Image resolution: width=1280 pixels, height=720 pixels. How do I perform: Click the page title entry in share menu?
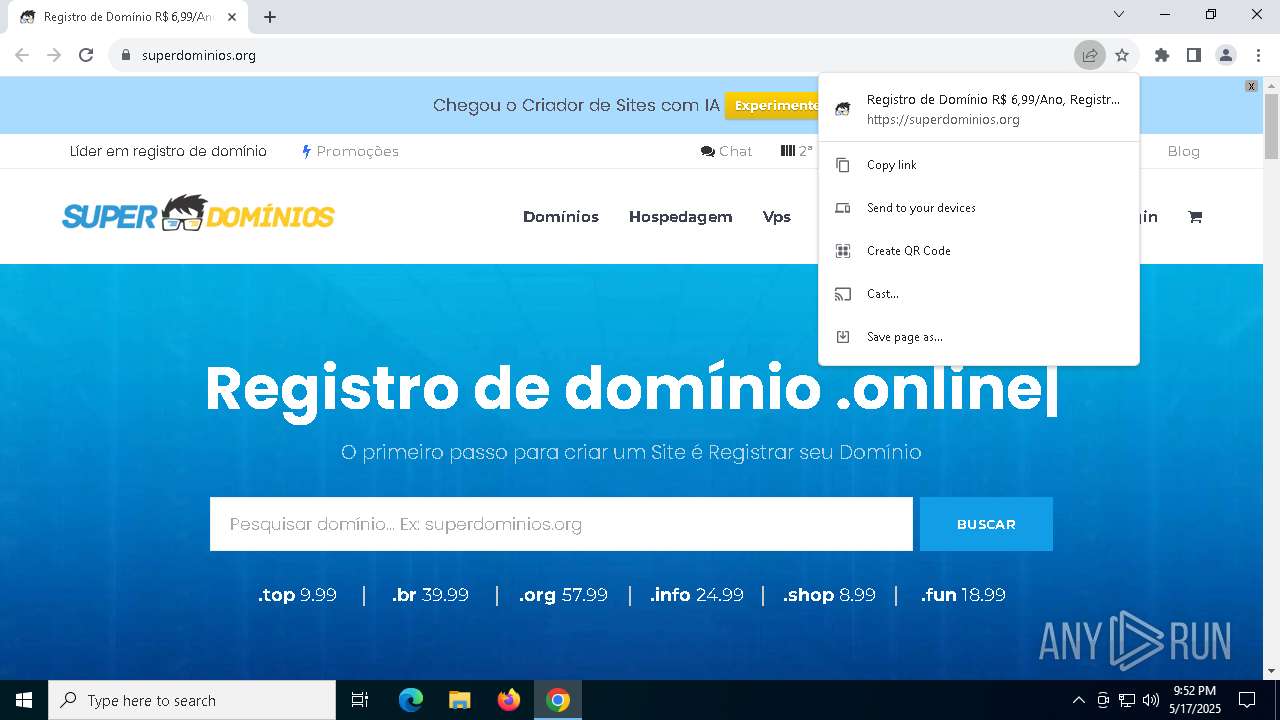[979, 109]
